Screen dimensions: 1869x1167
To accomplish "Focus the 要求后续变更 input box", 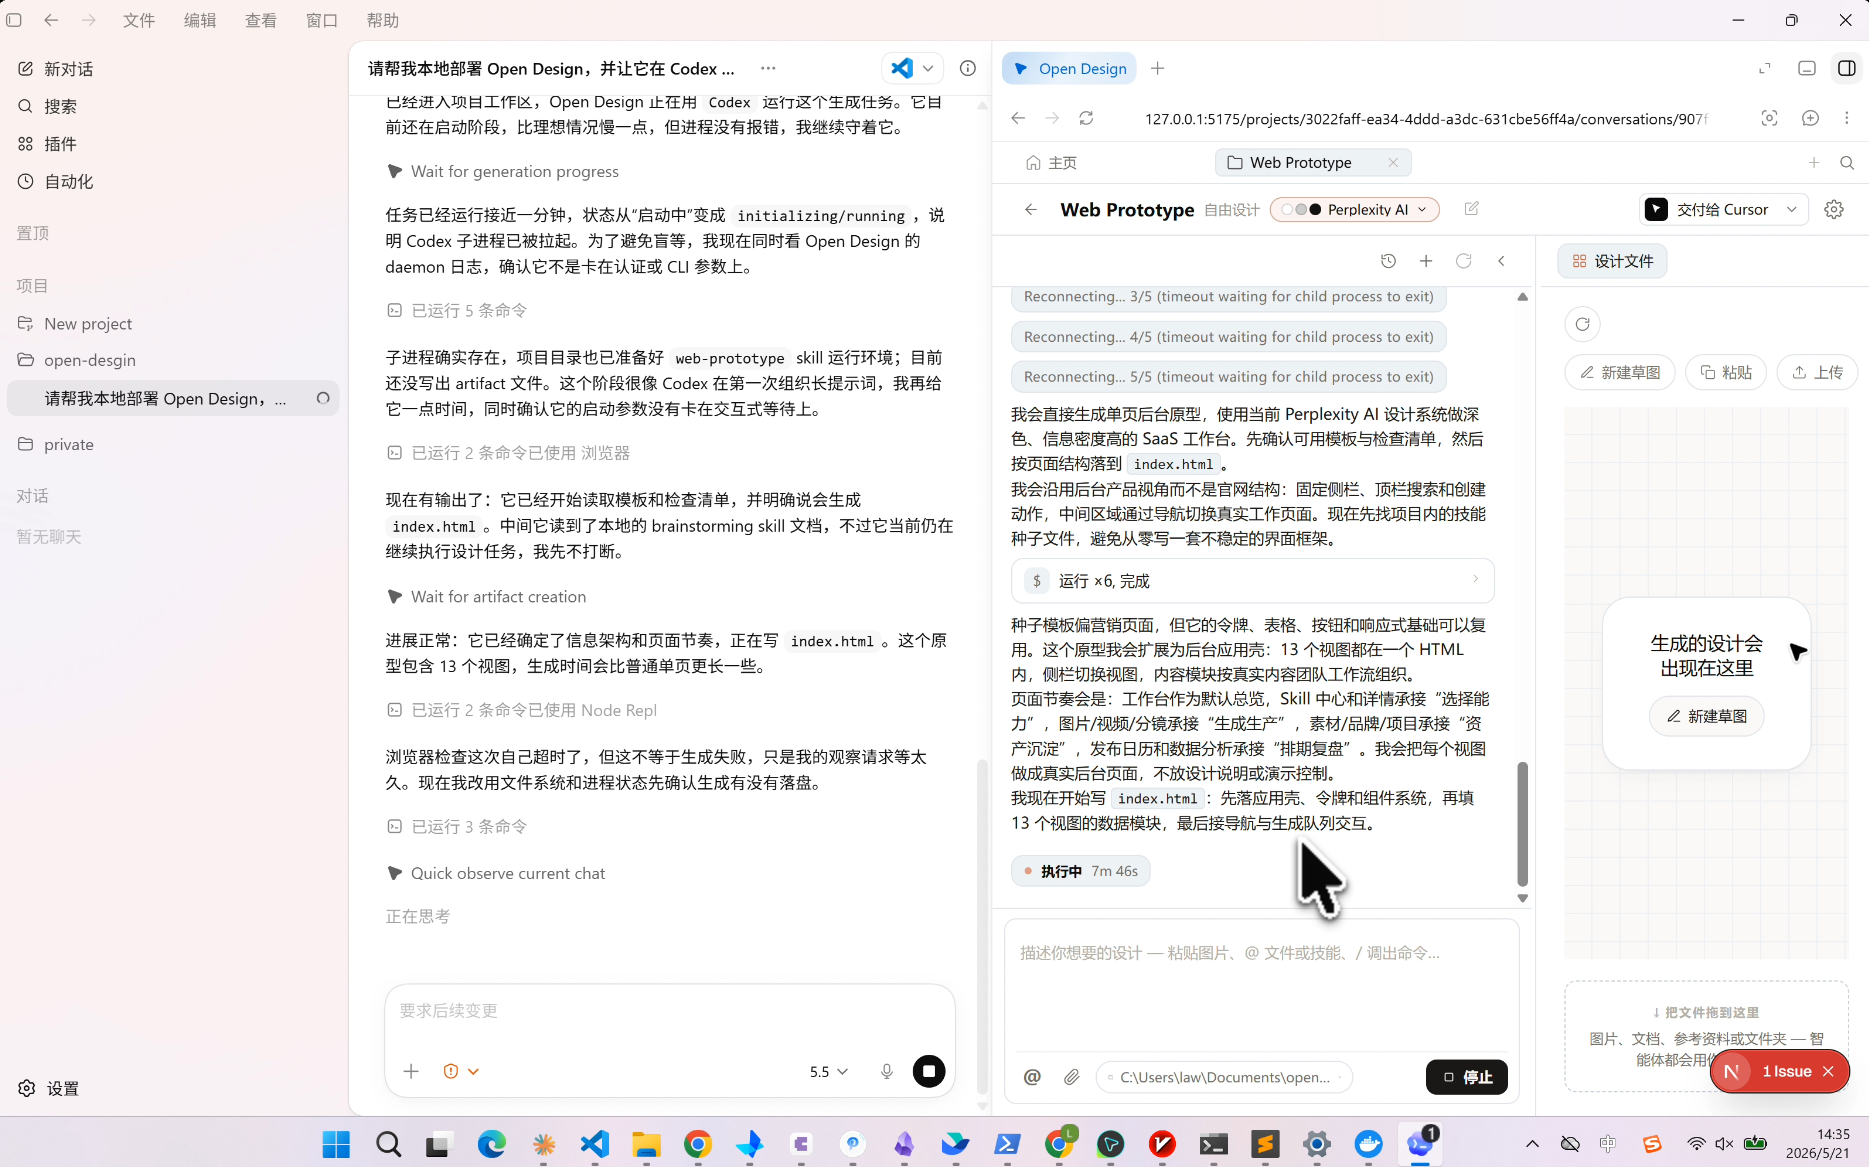I will click(669, 1011).
